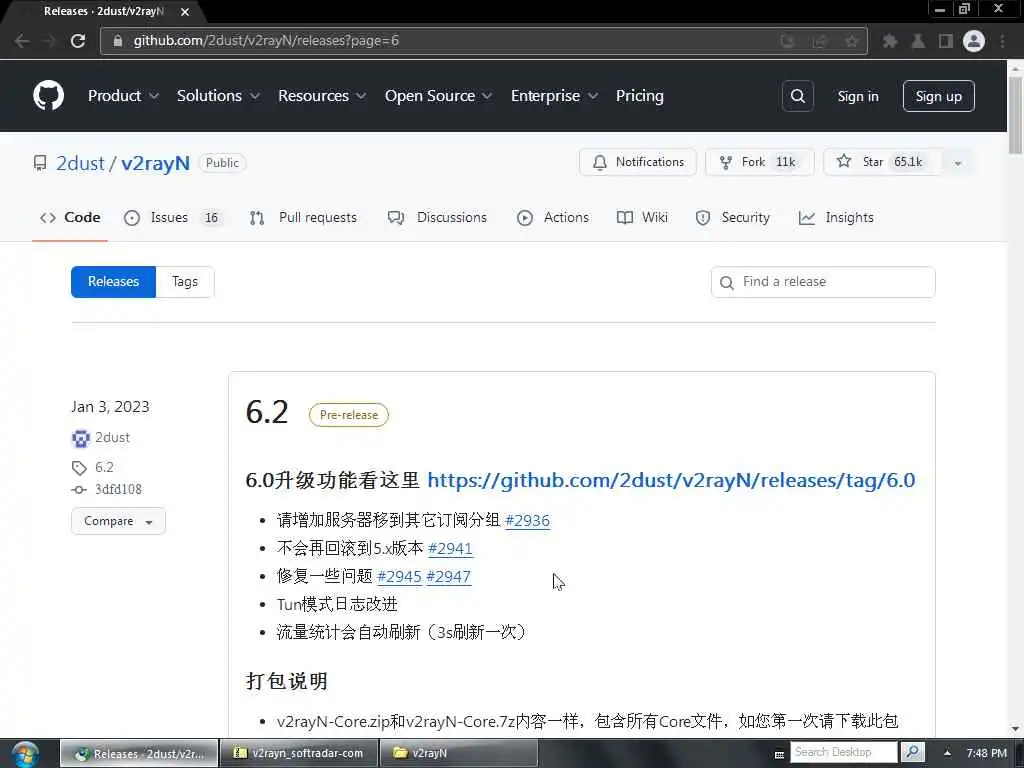This screenshot has width=1024, height=768.
Task: Expand the Open Source menu
Action: [438, 96]
